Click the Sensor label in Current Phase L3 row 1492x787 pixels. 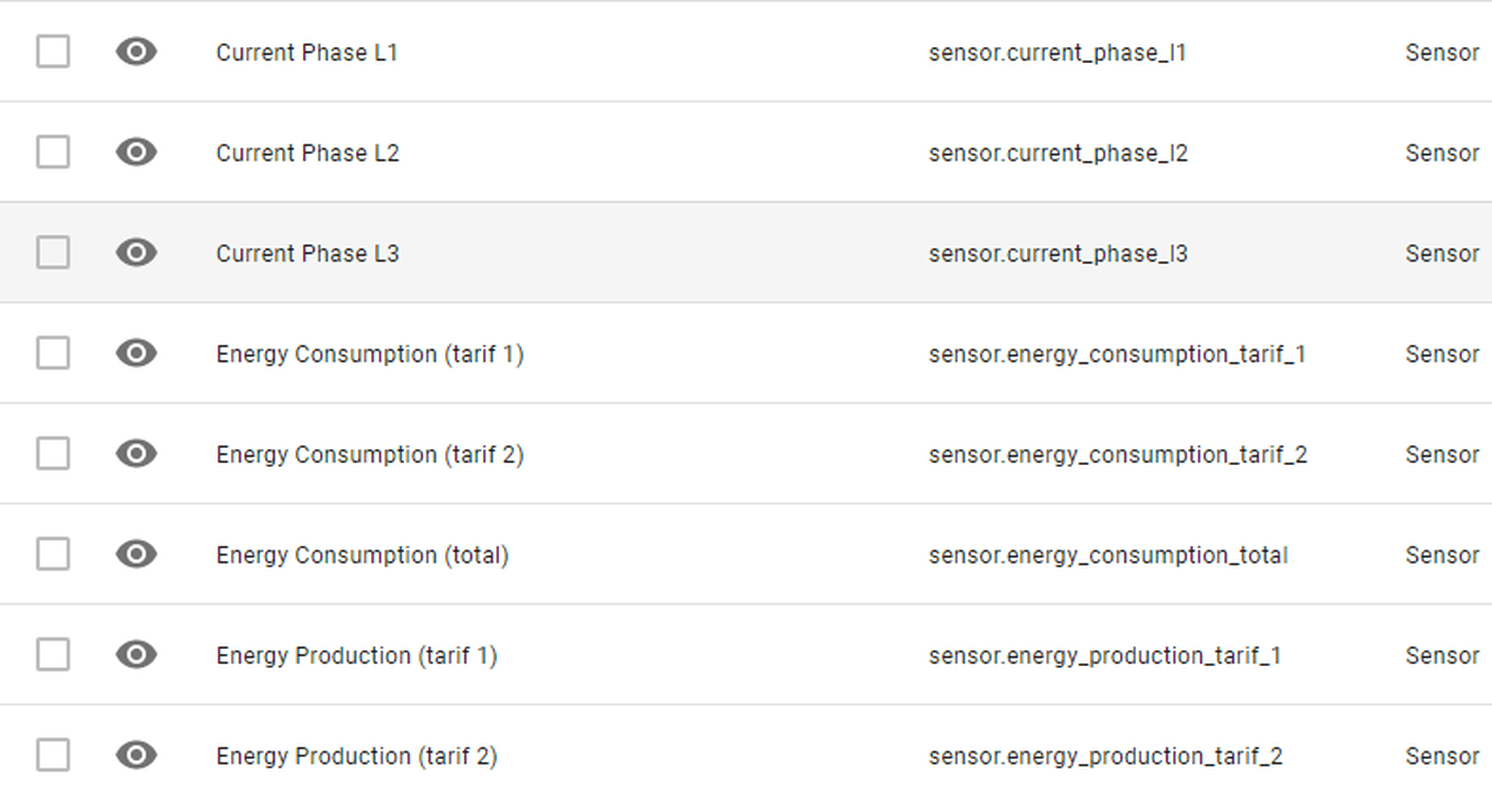tap(1442, 254)
